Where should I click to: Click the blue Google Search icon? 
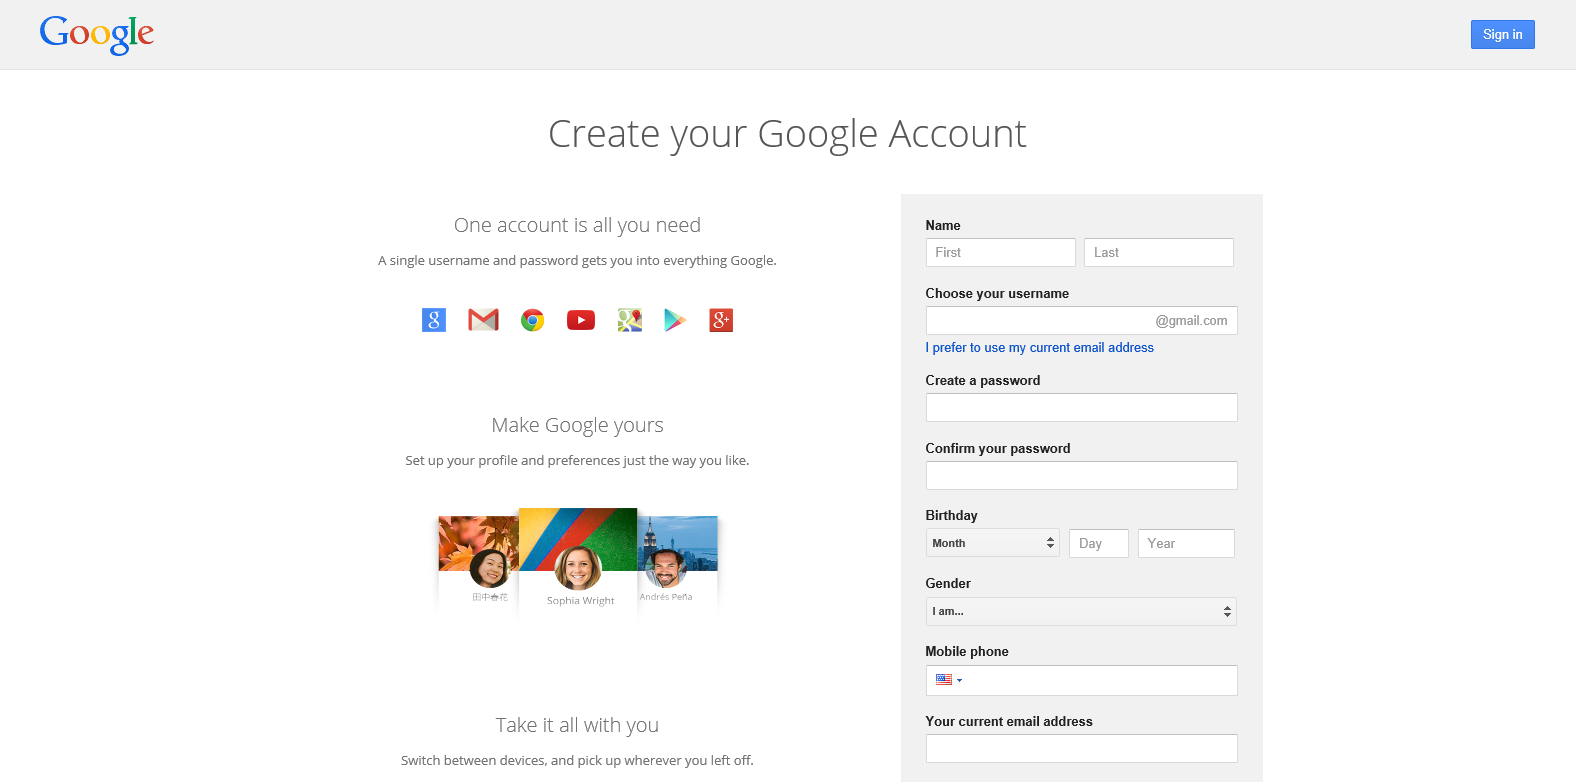434,320
